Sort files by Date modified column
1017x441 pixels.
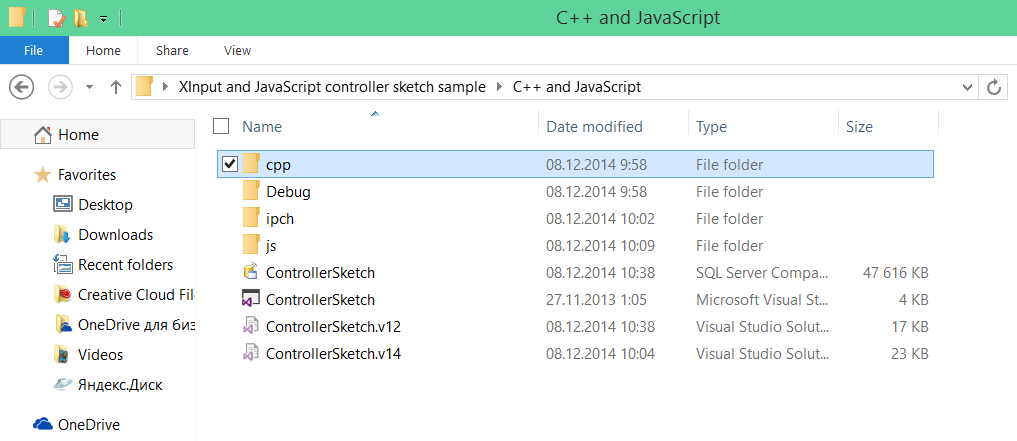[x=594, y=126]
